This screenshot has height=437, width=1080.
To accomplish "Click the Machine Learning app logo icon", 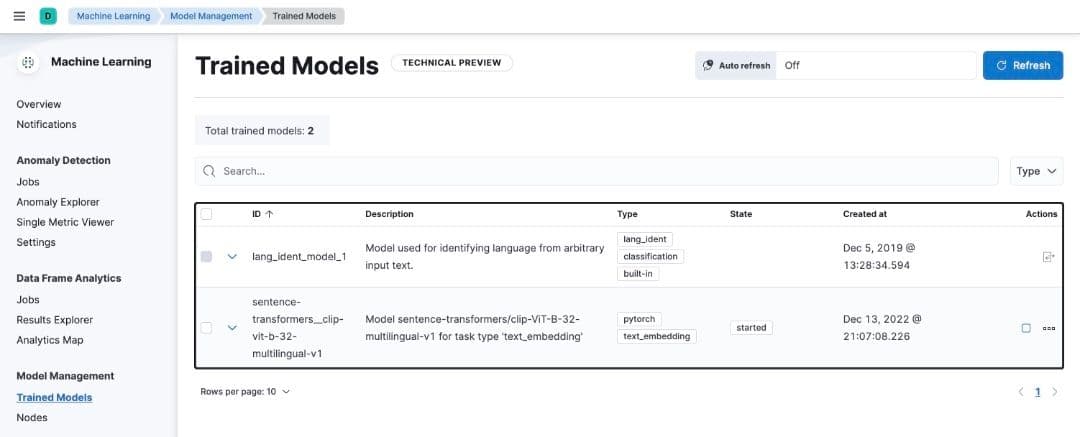I will click(29, 62).
